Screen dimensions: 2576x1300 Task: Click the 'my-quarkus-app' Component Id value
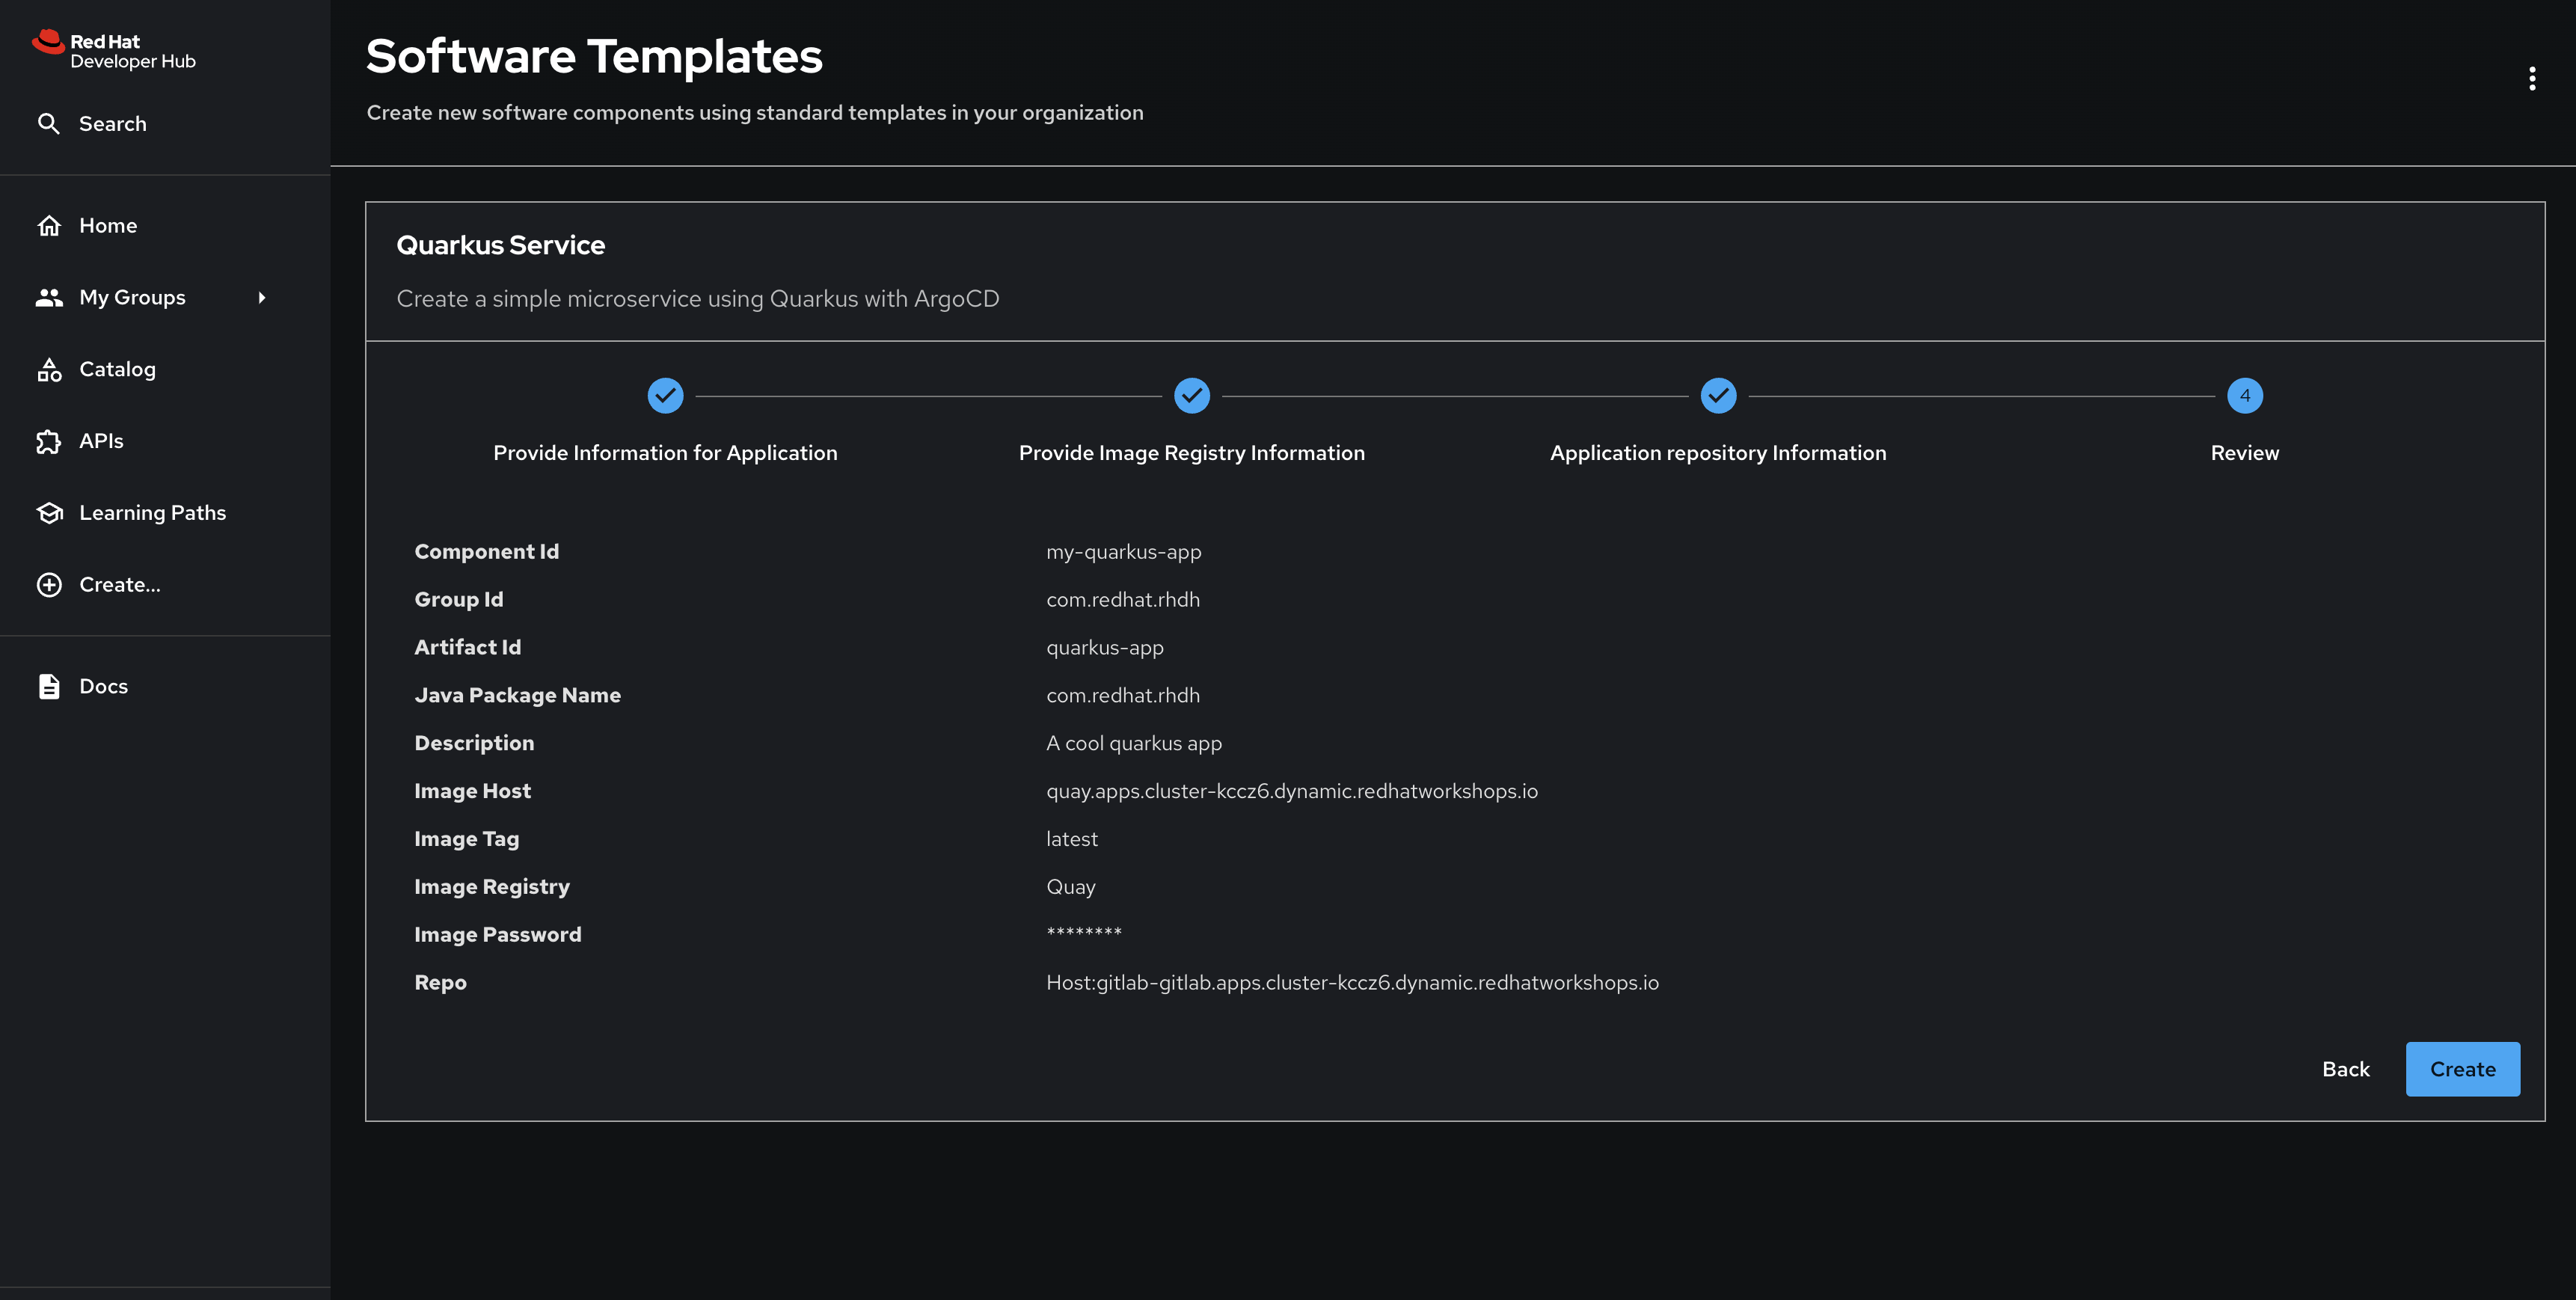click(x=1124, y=552)
